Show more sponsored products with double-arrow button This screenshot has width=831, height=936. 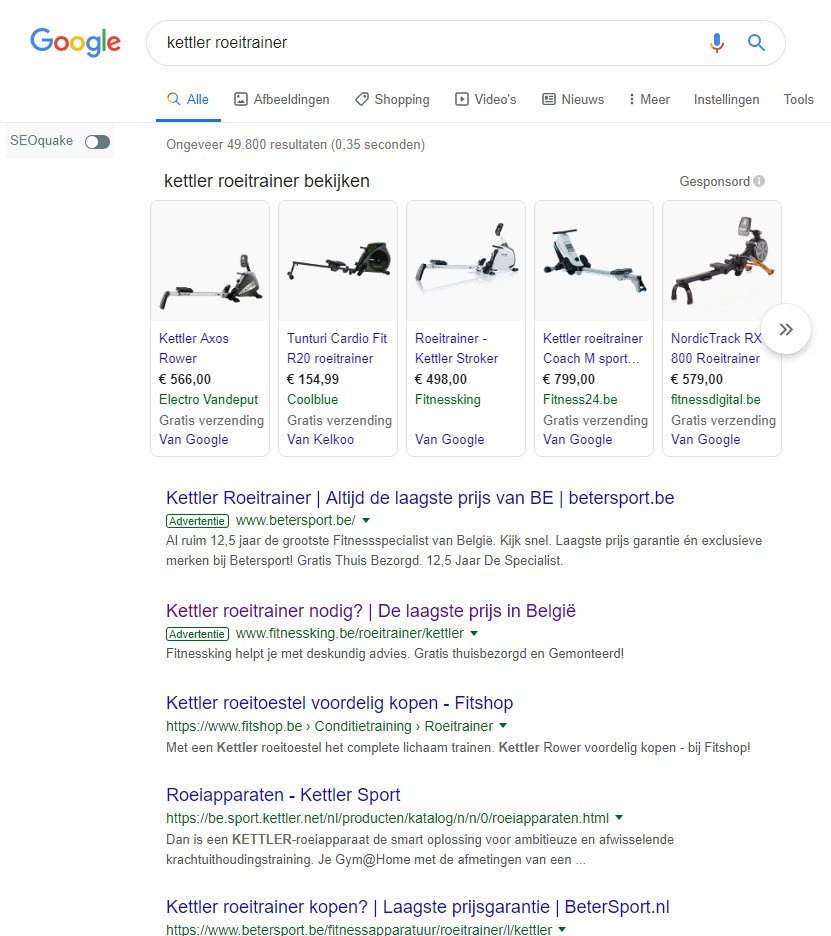point(786,329)
